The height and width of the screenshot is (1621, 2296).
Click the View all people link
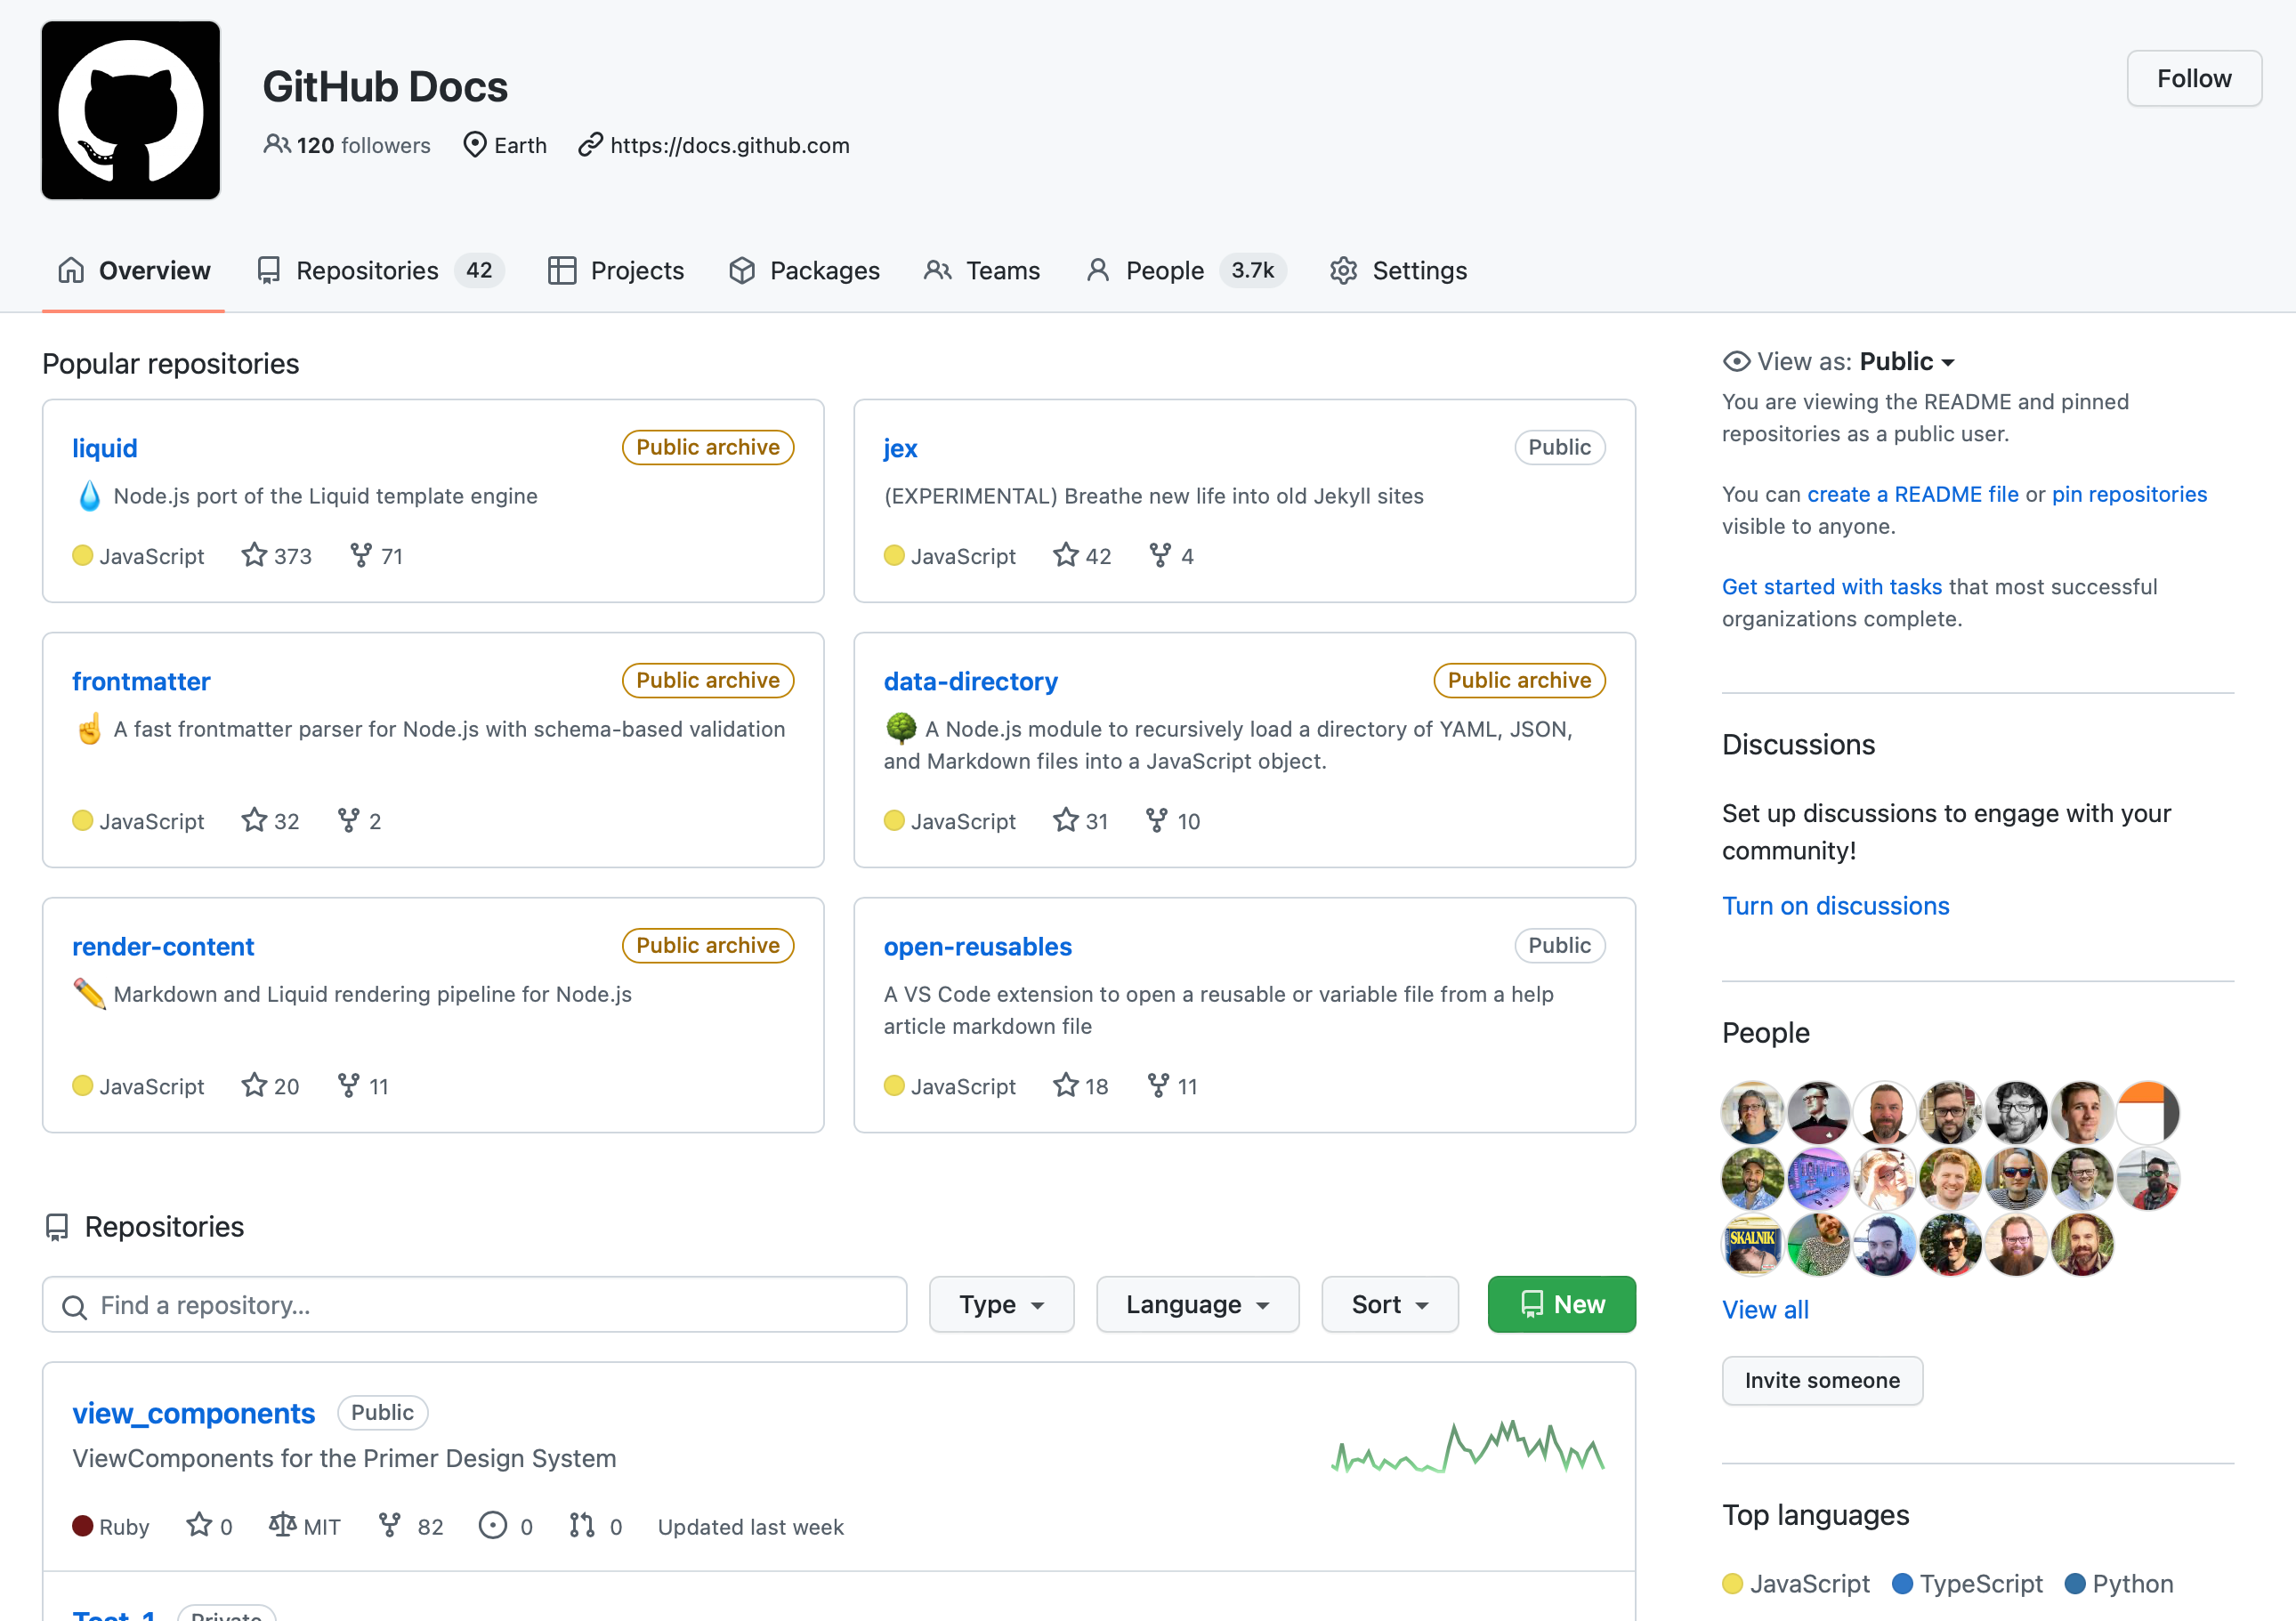[x=1766, y=1307]
